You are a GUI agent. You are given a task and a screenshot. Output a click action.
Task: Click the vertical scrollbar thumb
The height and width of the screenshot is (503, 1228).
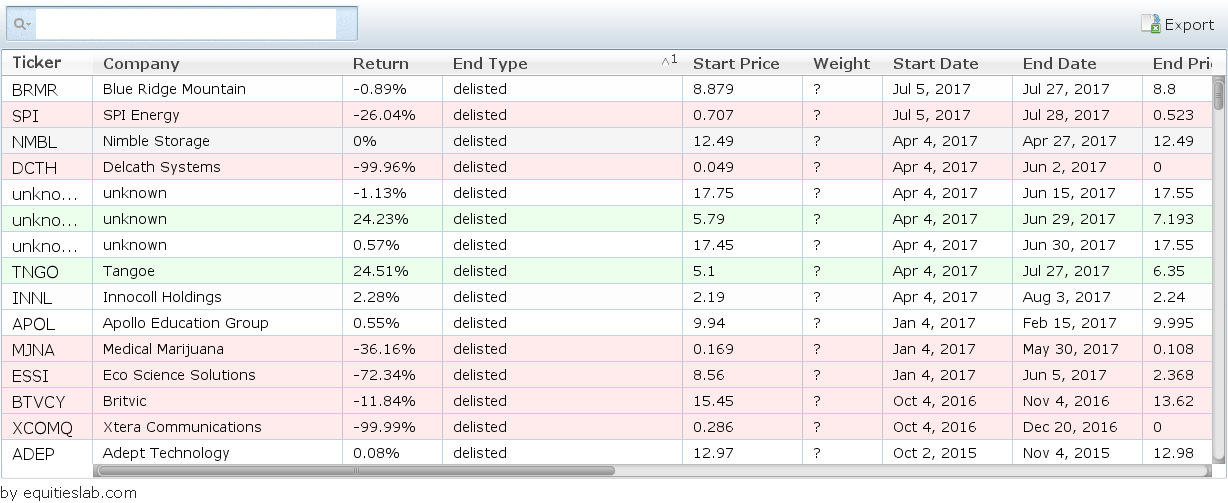coord(1219,94)
